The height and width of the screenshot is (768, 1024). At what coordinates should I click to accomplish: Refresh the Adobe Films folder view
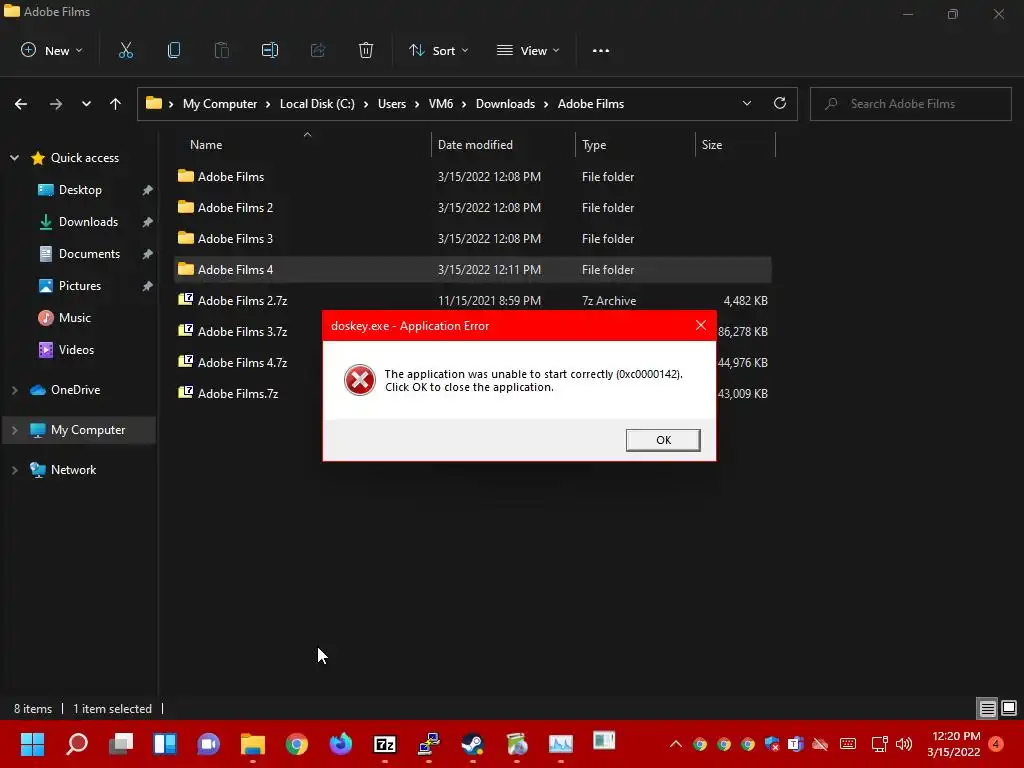[x=780, y=103]
